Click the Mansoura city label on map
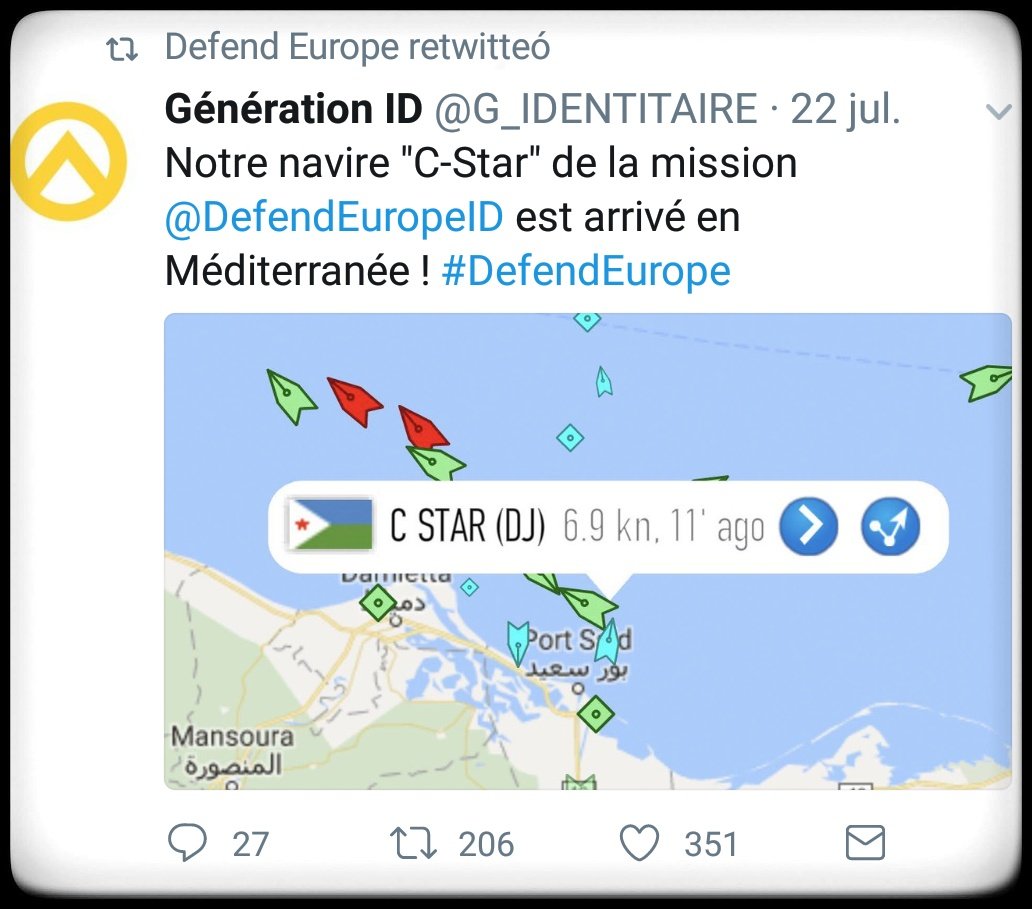The width and height of the screenshot is (1032, 909). [x=233, y=737]
